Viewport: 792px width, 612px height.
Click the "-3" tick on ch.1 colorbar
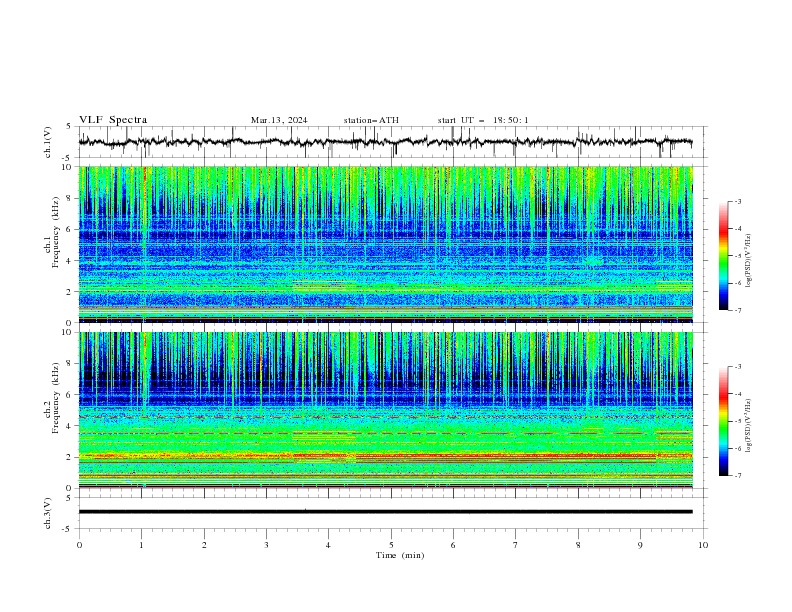737,201
